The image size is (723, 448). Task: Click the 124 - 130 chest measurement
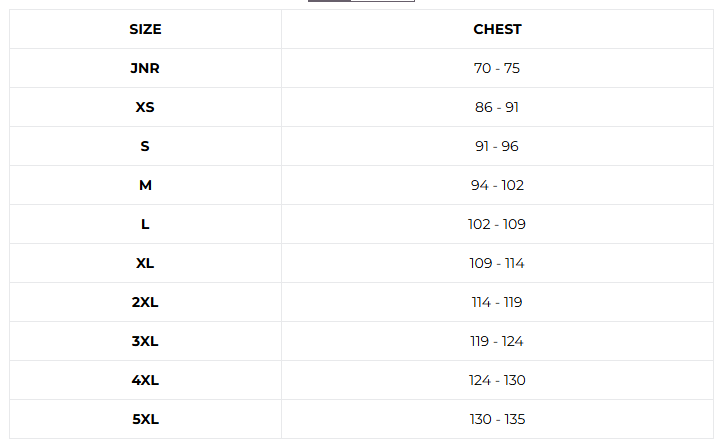tap(497, 380)
